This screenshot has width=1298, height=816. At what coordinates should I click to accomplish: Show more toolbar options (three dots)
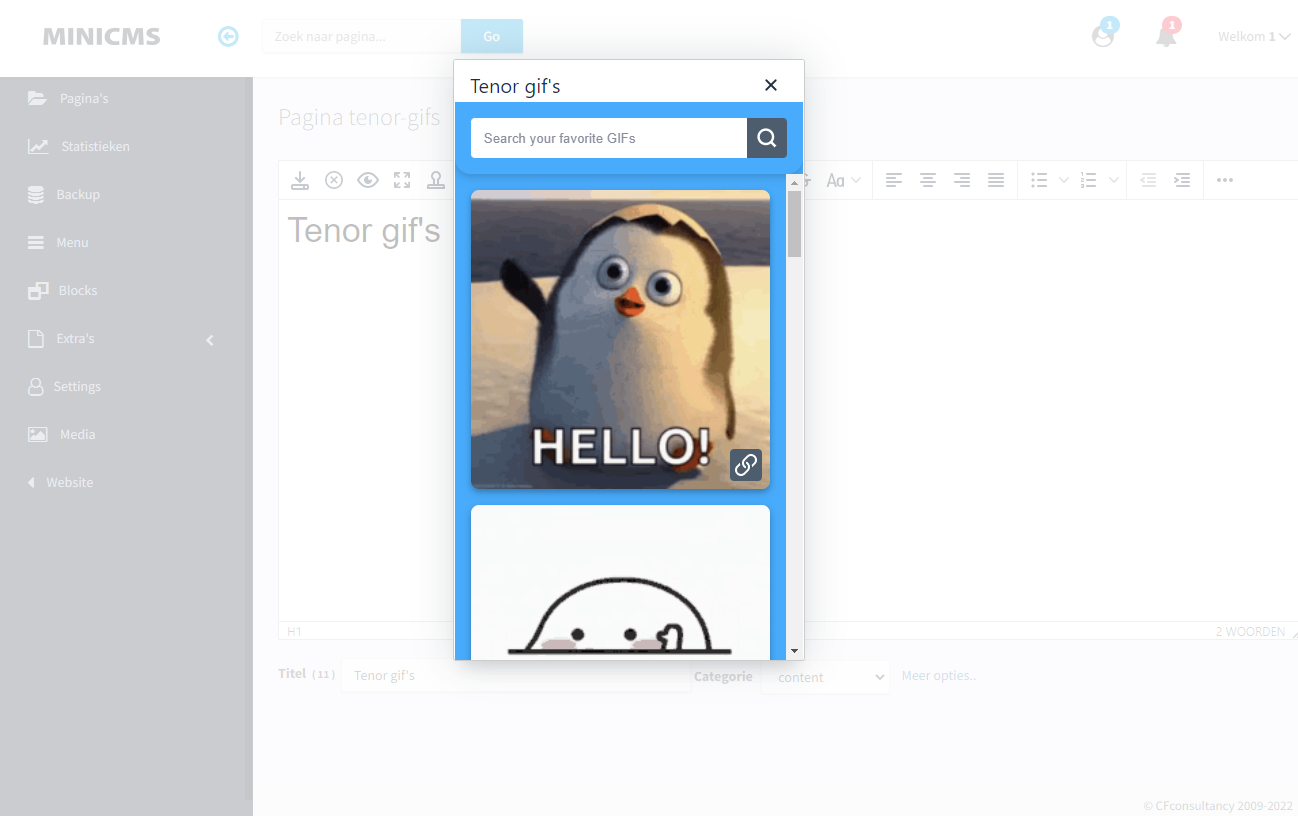[1225, 180]
